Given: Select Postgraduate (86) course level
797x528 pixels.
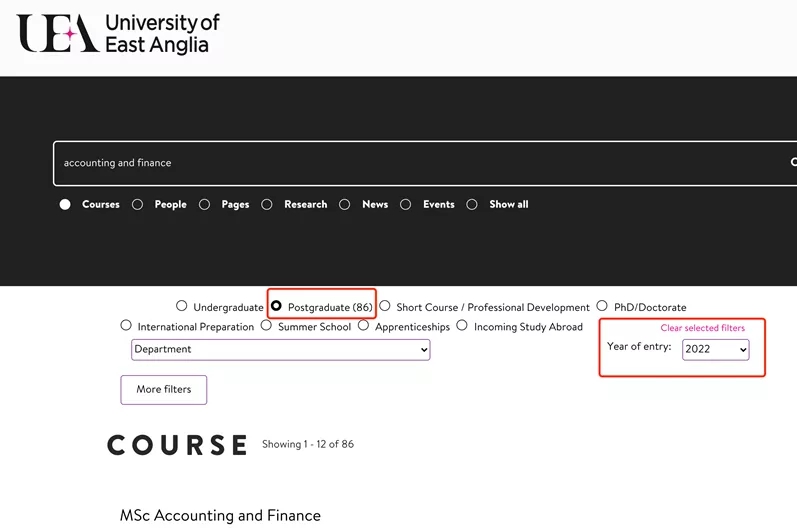Looking at the screenshot, I should point(276,307).
